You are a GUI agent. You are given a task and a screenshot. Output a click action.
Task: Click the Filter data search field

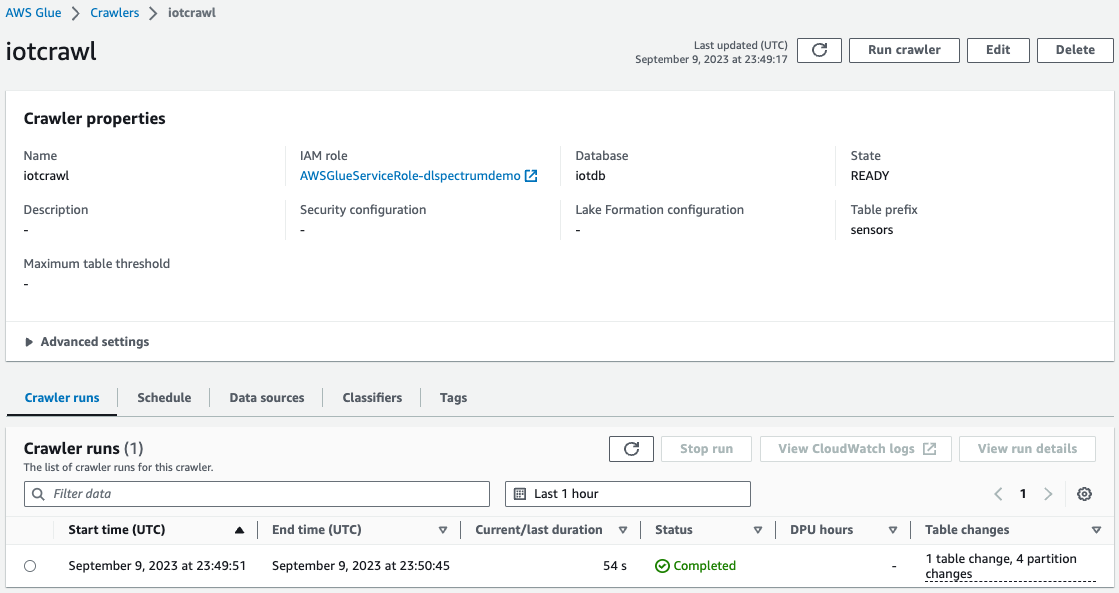257,494
